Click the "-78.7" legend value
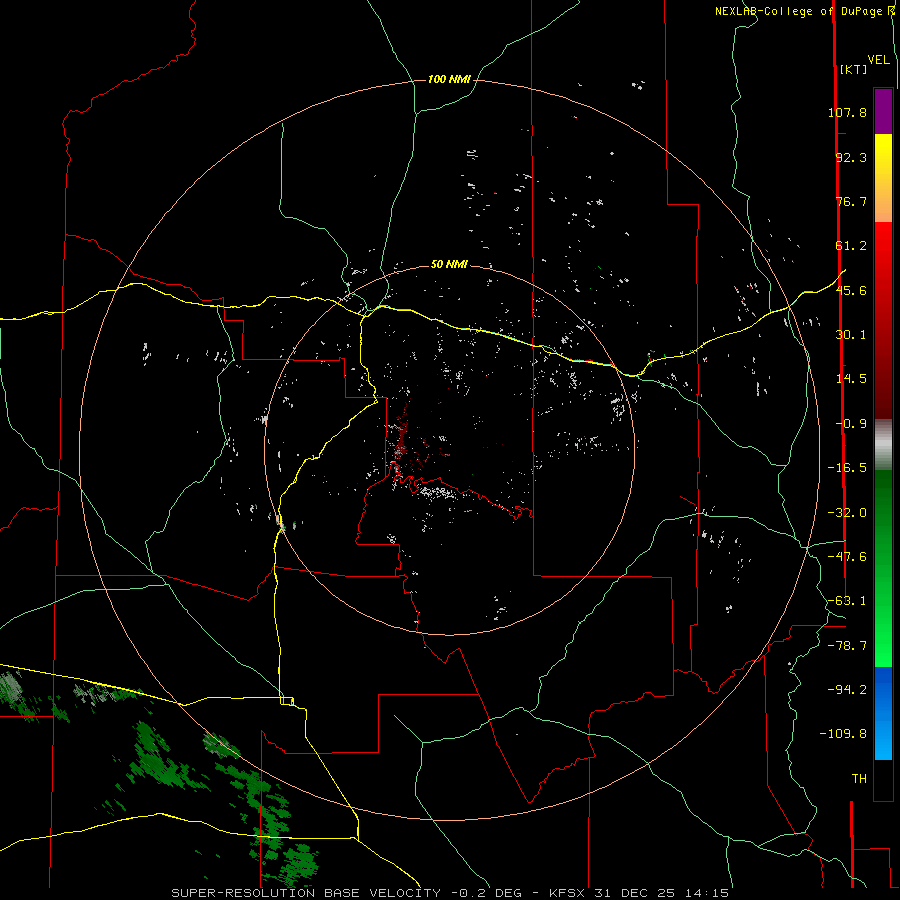The width and height of the screenshot is (900, 900). tap(847, 646)
